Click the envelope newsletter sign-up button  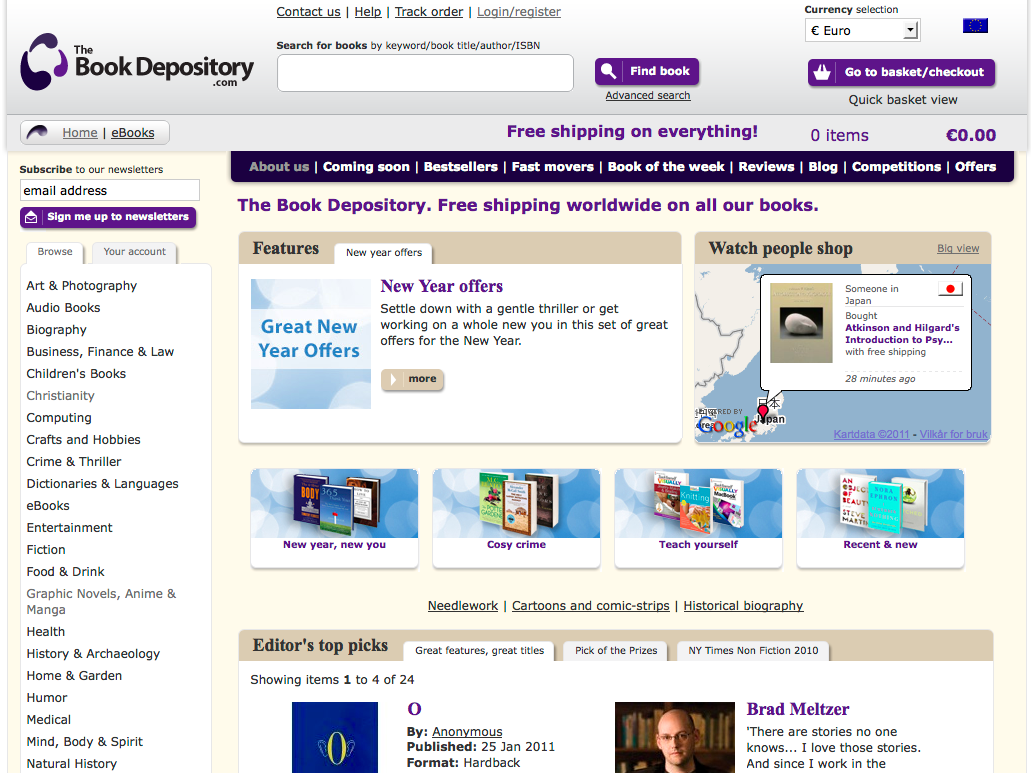108,217
